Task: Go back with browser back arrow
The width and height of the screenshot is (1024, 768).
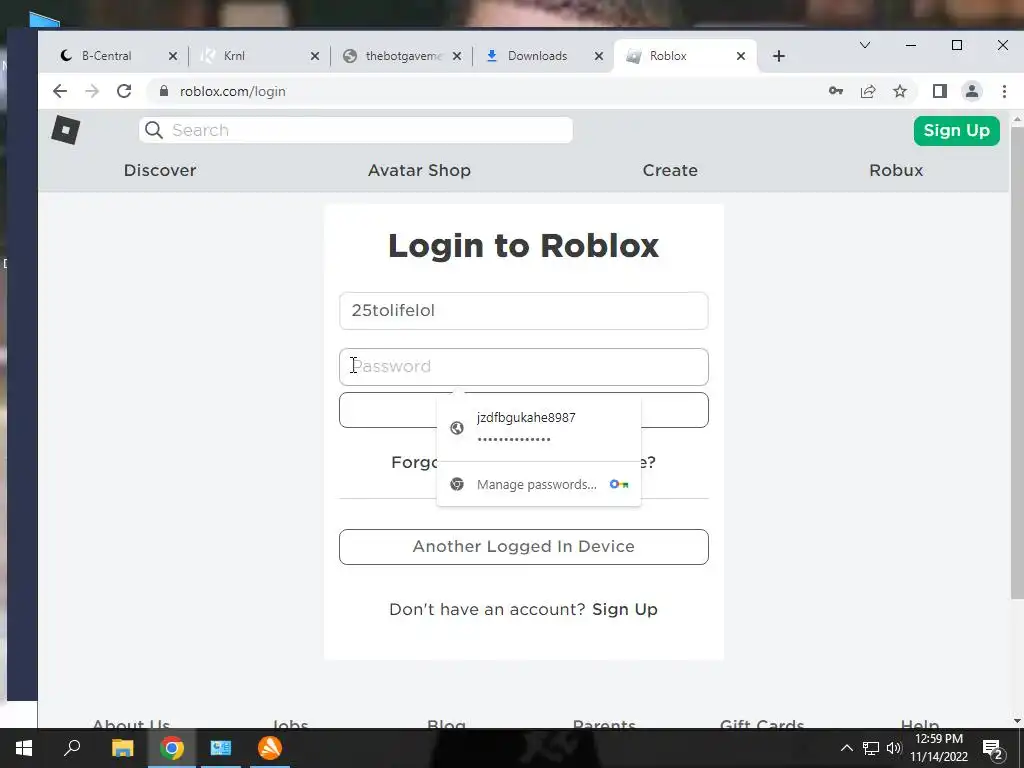Action: 59,91
